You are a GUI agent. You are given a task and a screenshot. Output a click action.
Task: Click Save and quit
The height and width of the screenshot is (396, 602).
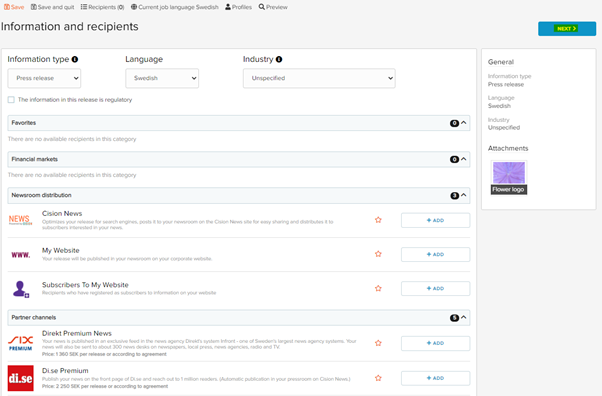click(53, 7)
